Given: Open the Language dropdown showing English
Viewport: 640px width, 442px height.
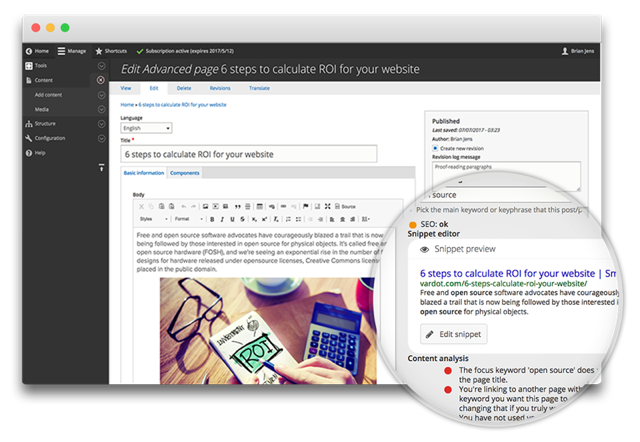Looking at the screenshot, I should (x=146, y=128).
